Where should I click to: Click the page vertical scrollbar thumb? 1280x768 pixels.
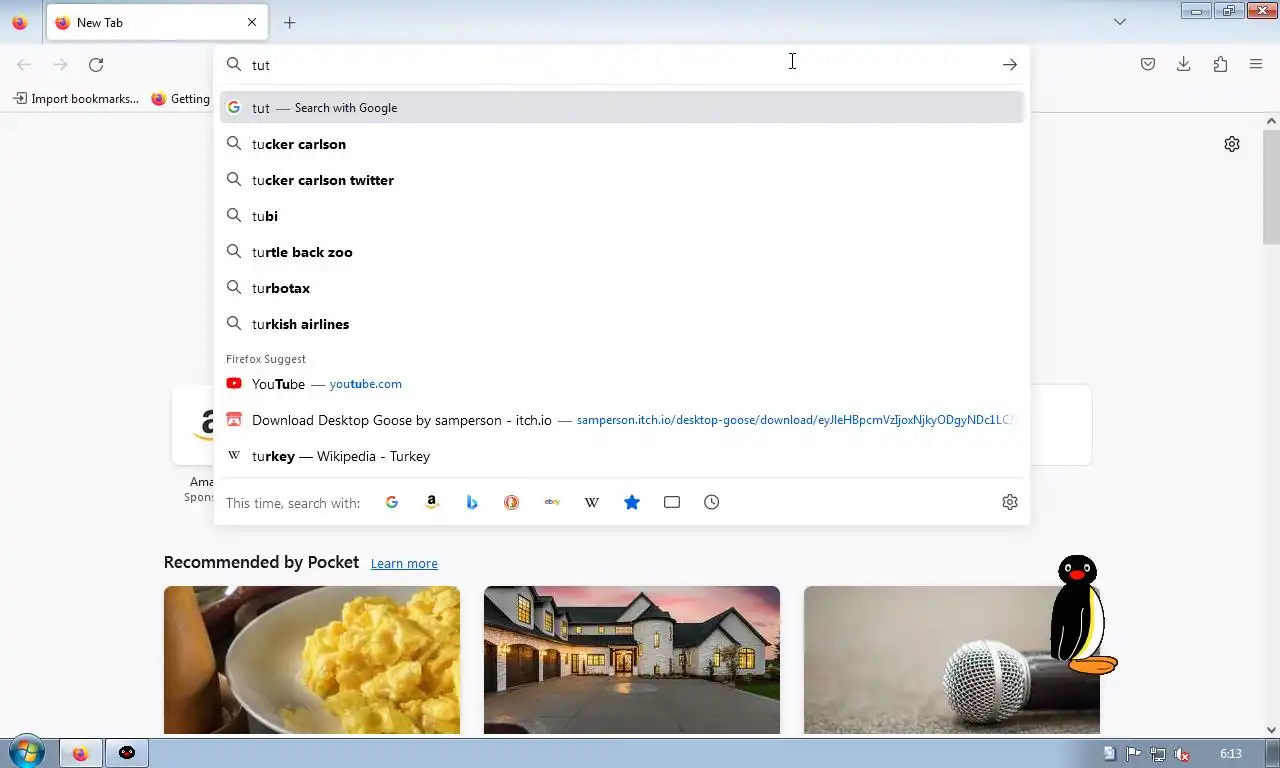tap(1271, 186)
